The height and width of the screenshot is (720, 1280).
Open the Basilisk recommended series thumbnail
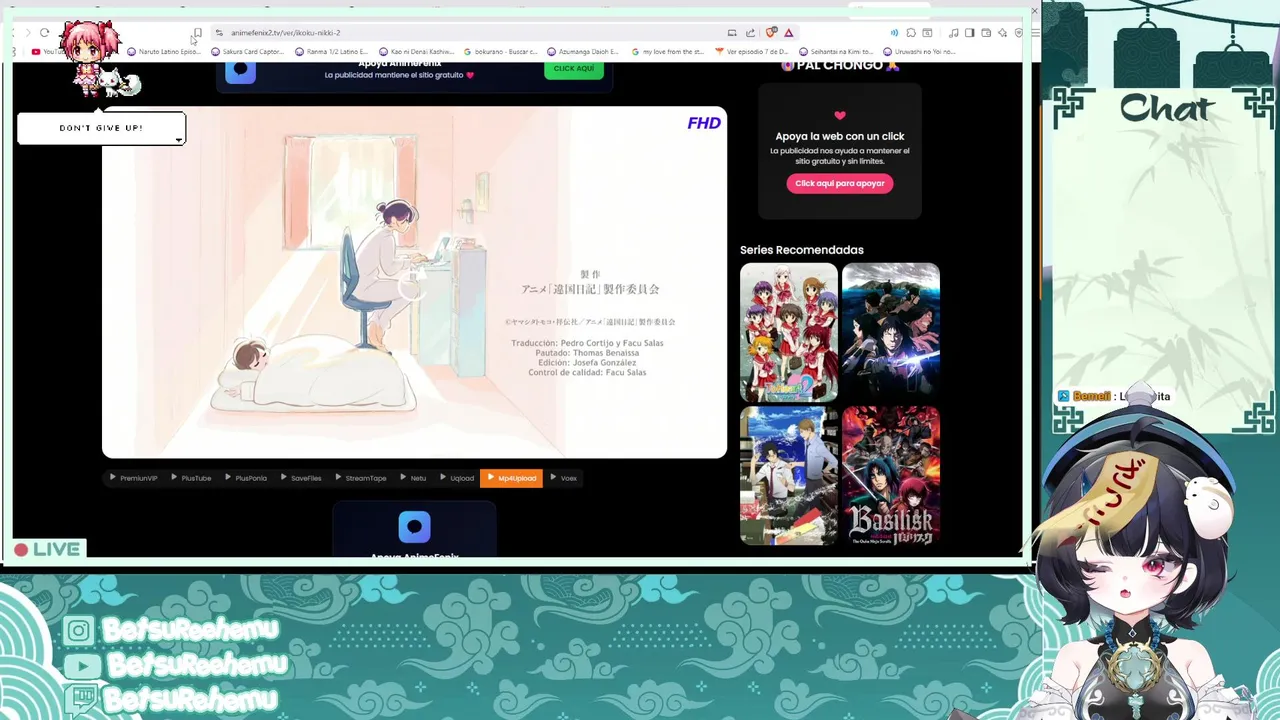tap(891, 475)
